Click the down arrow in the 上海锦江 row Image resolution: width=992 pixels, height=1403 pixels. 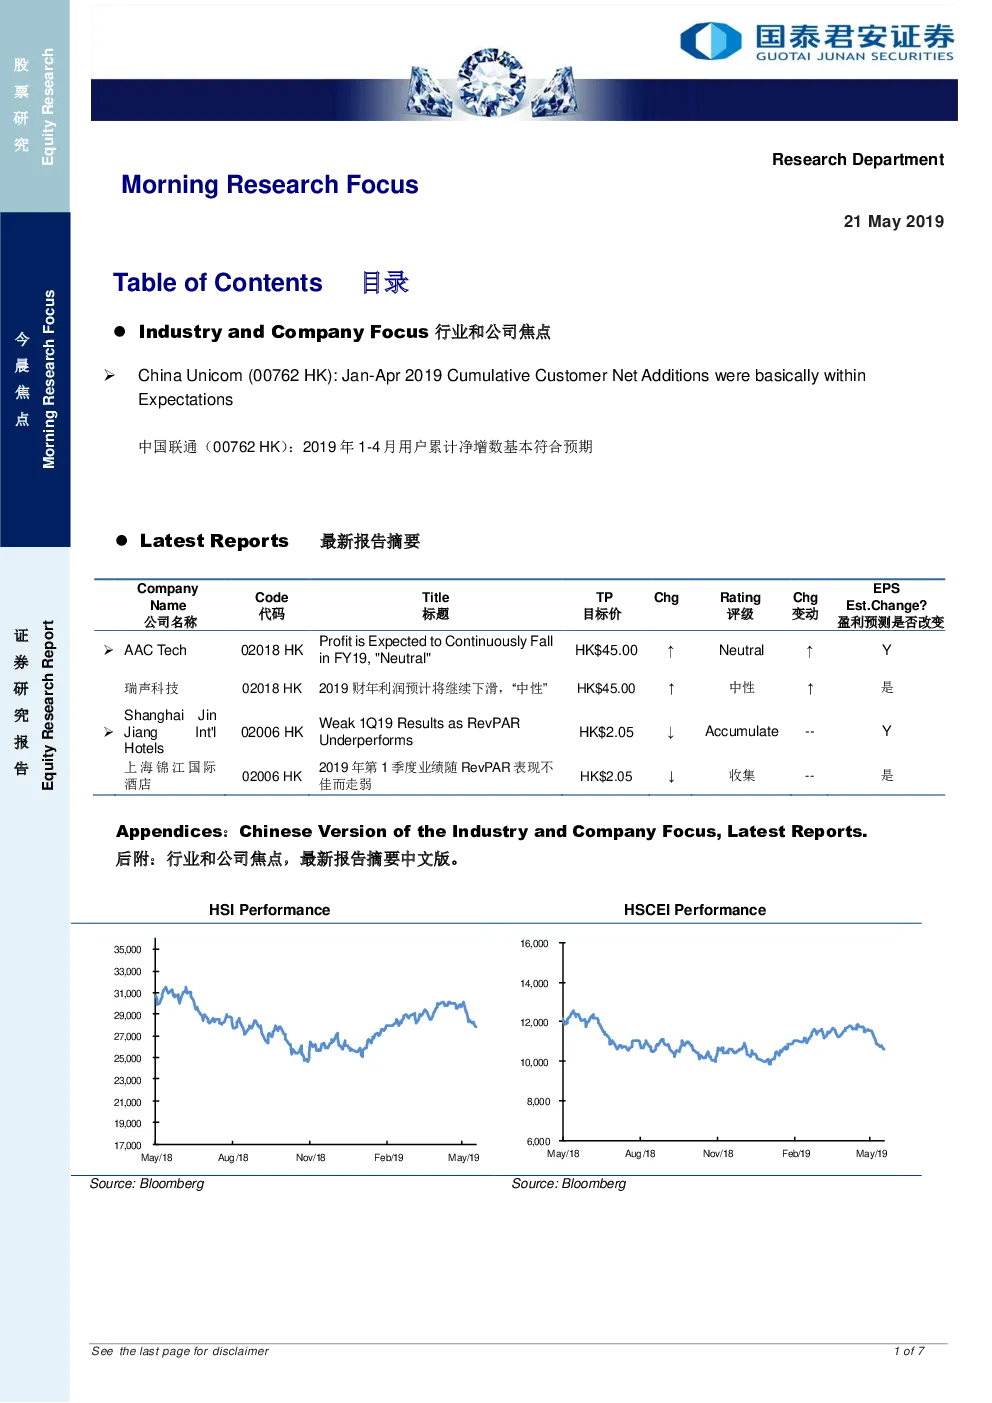tap(671, 776)
